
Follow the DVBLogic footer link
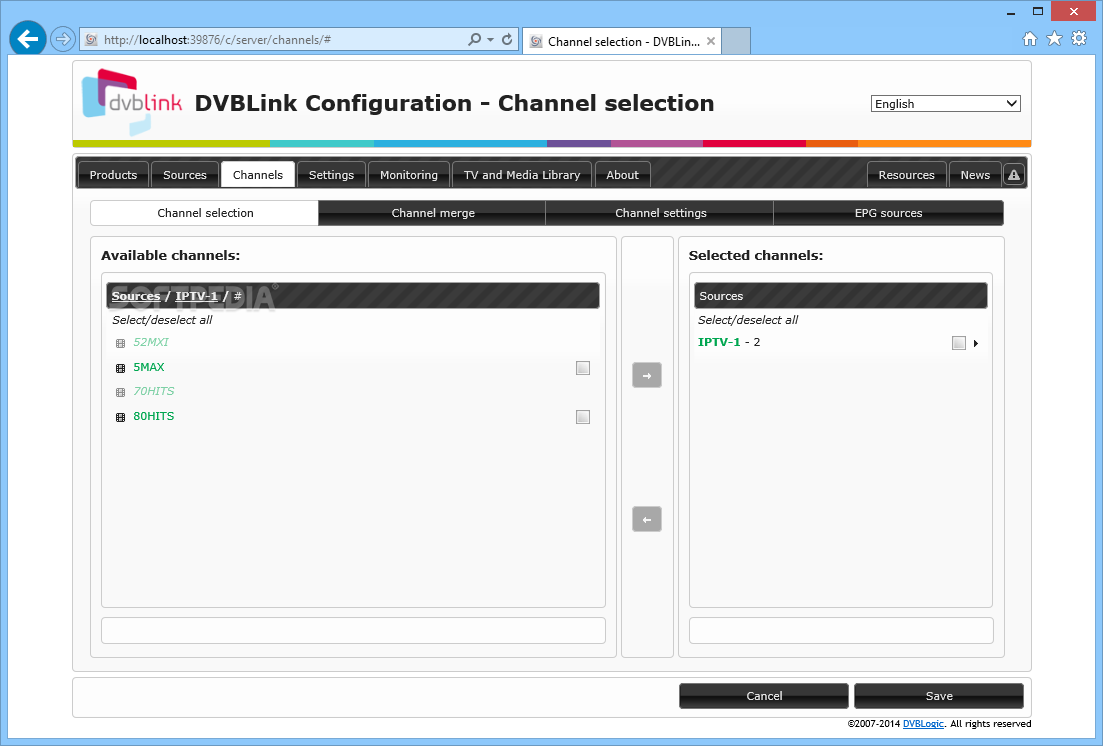point(923,723)
